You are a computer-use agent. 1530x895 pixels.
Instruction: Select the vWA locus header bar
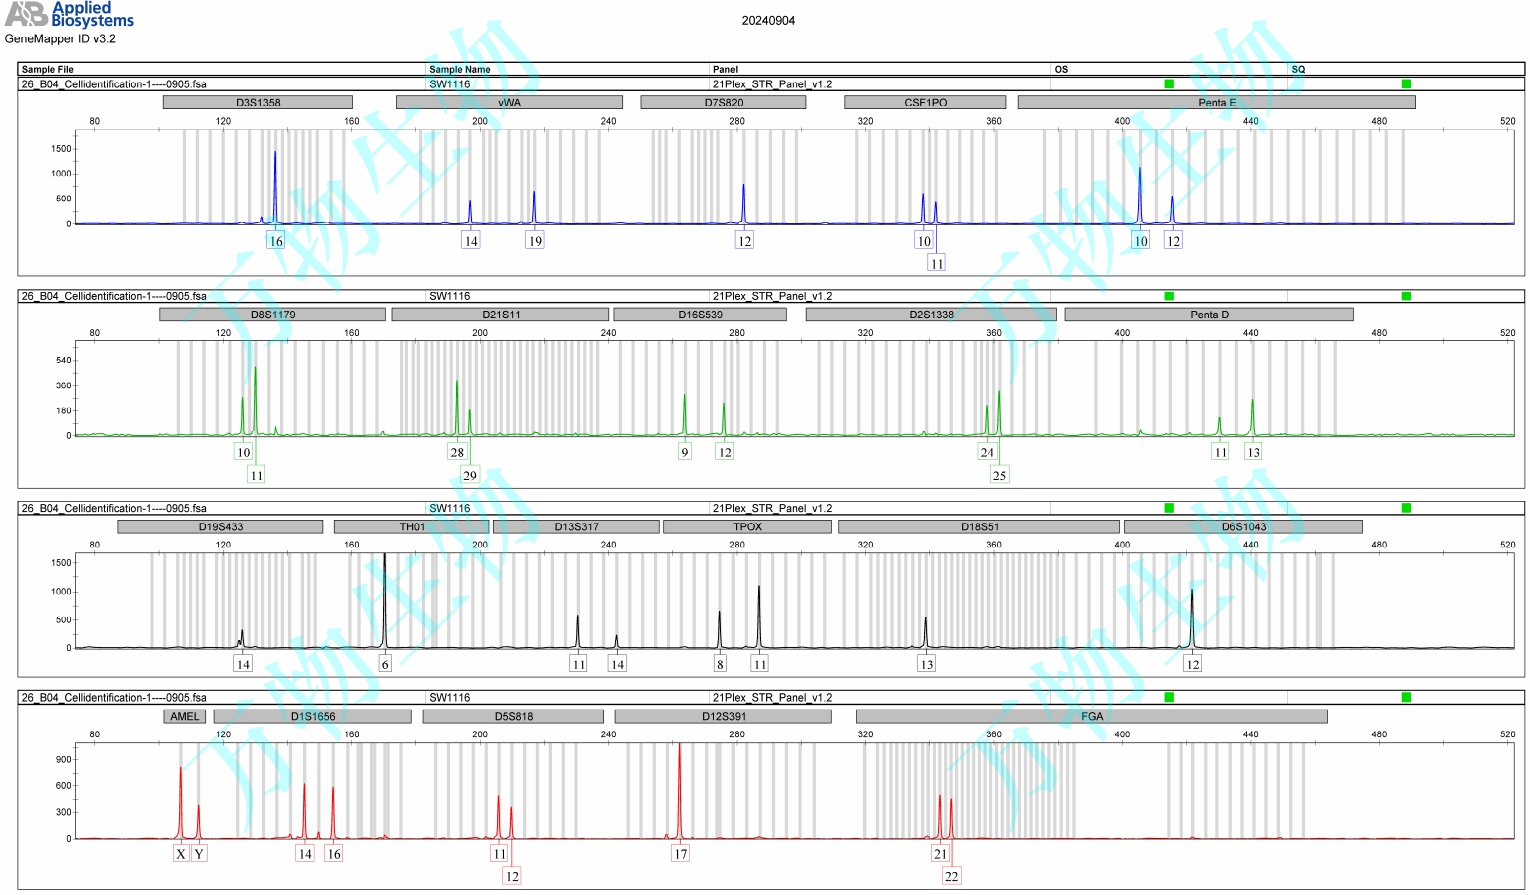[509, 102]
